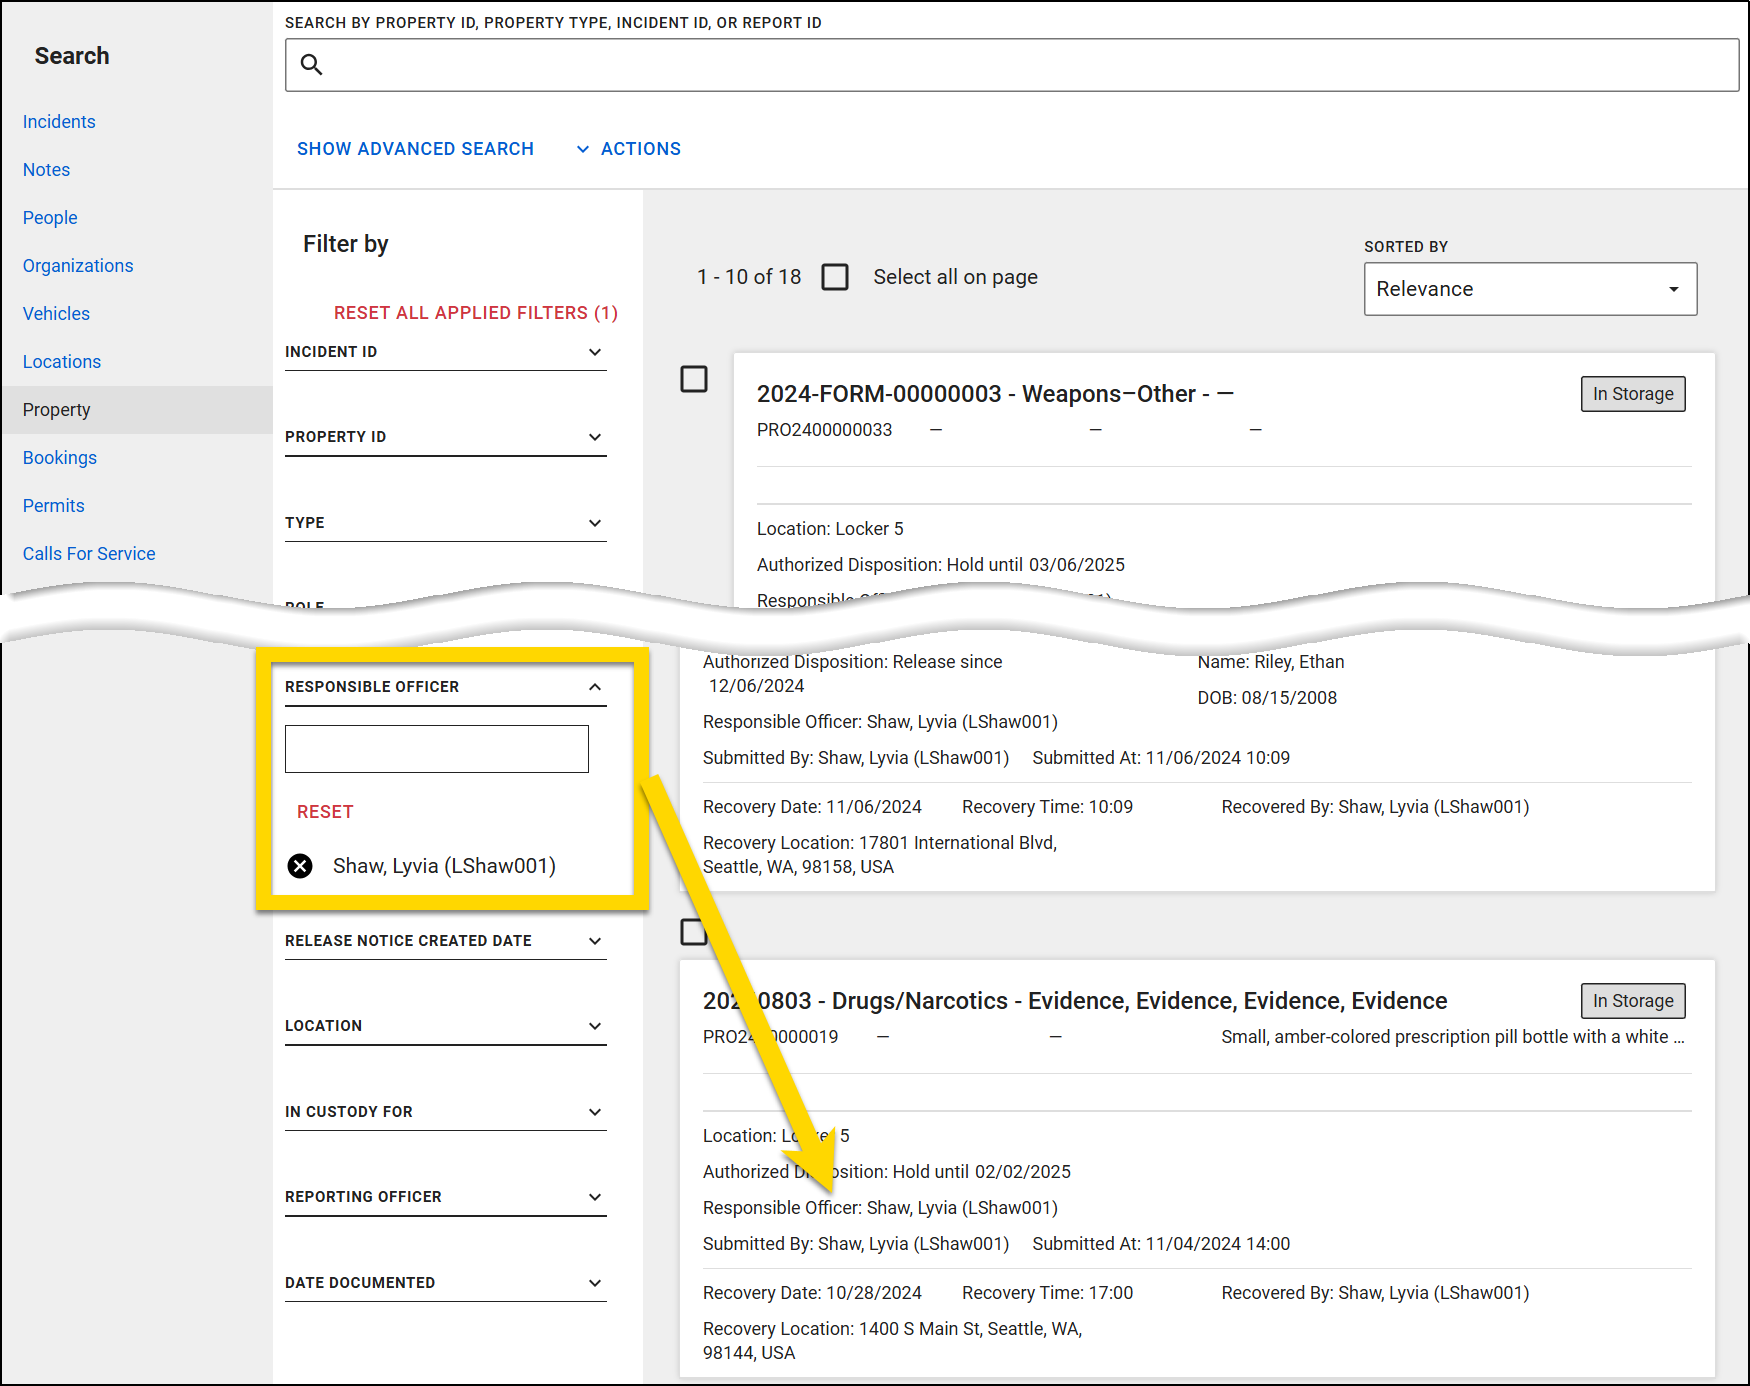The width and height of the screenshot is (1750, 1386).
Task: Remove the Shaw, Lyvia officer filter chip
Action: (300, 866)
